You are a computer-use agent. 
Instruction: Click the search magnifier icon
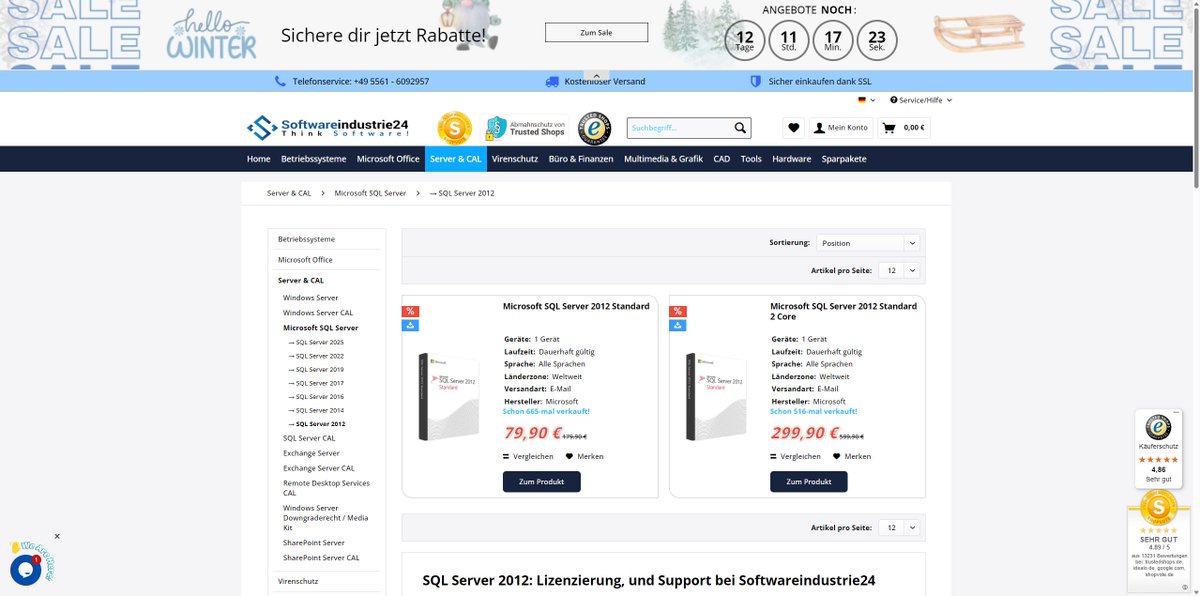pos(740,128)
